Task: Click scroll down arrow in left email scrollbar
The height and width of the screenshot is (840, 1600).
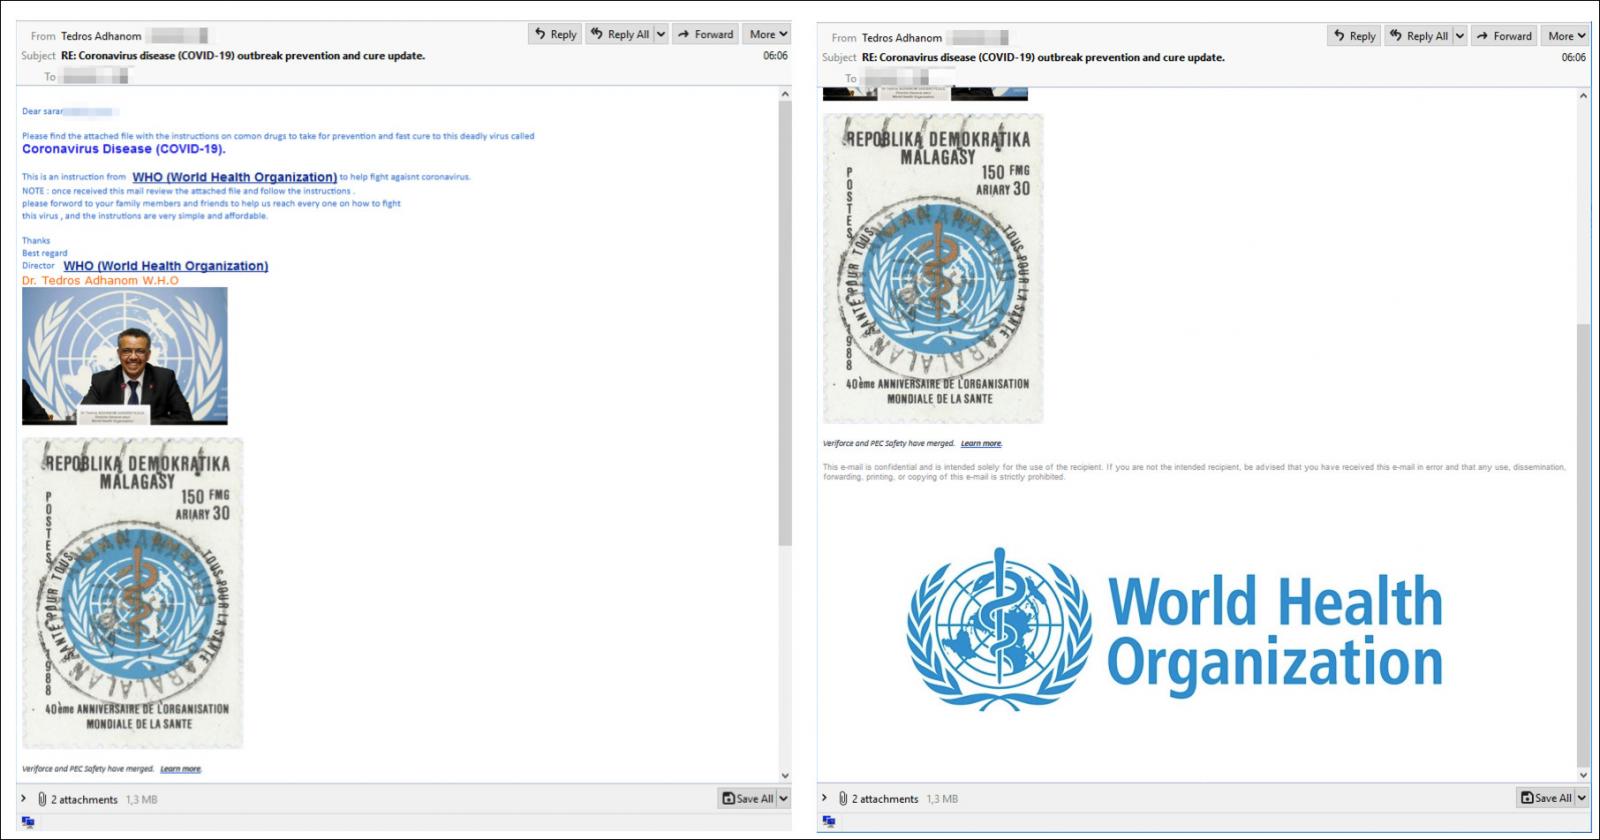Action: pos(785,776)
